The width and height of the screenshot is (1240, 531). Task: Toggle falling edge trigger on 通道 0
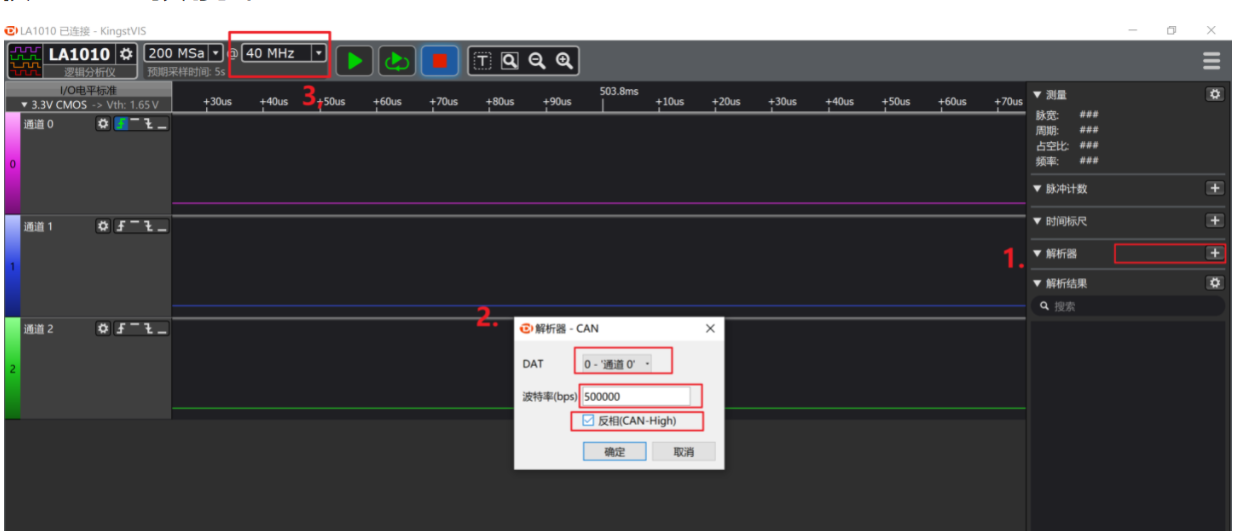(x=147, y=124)
